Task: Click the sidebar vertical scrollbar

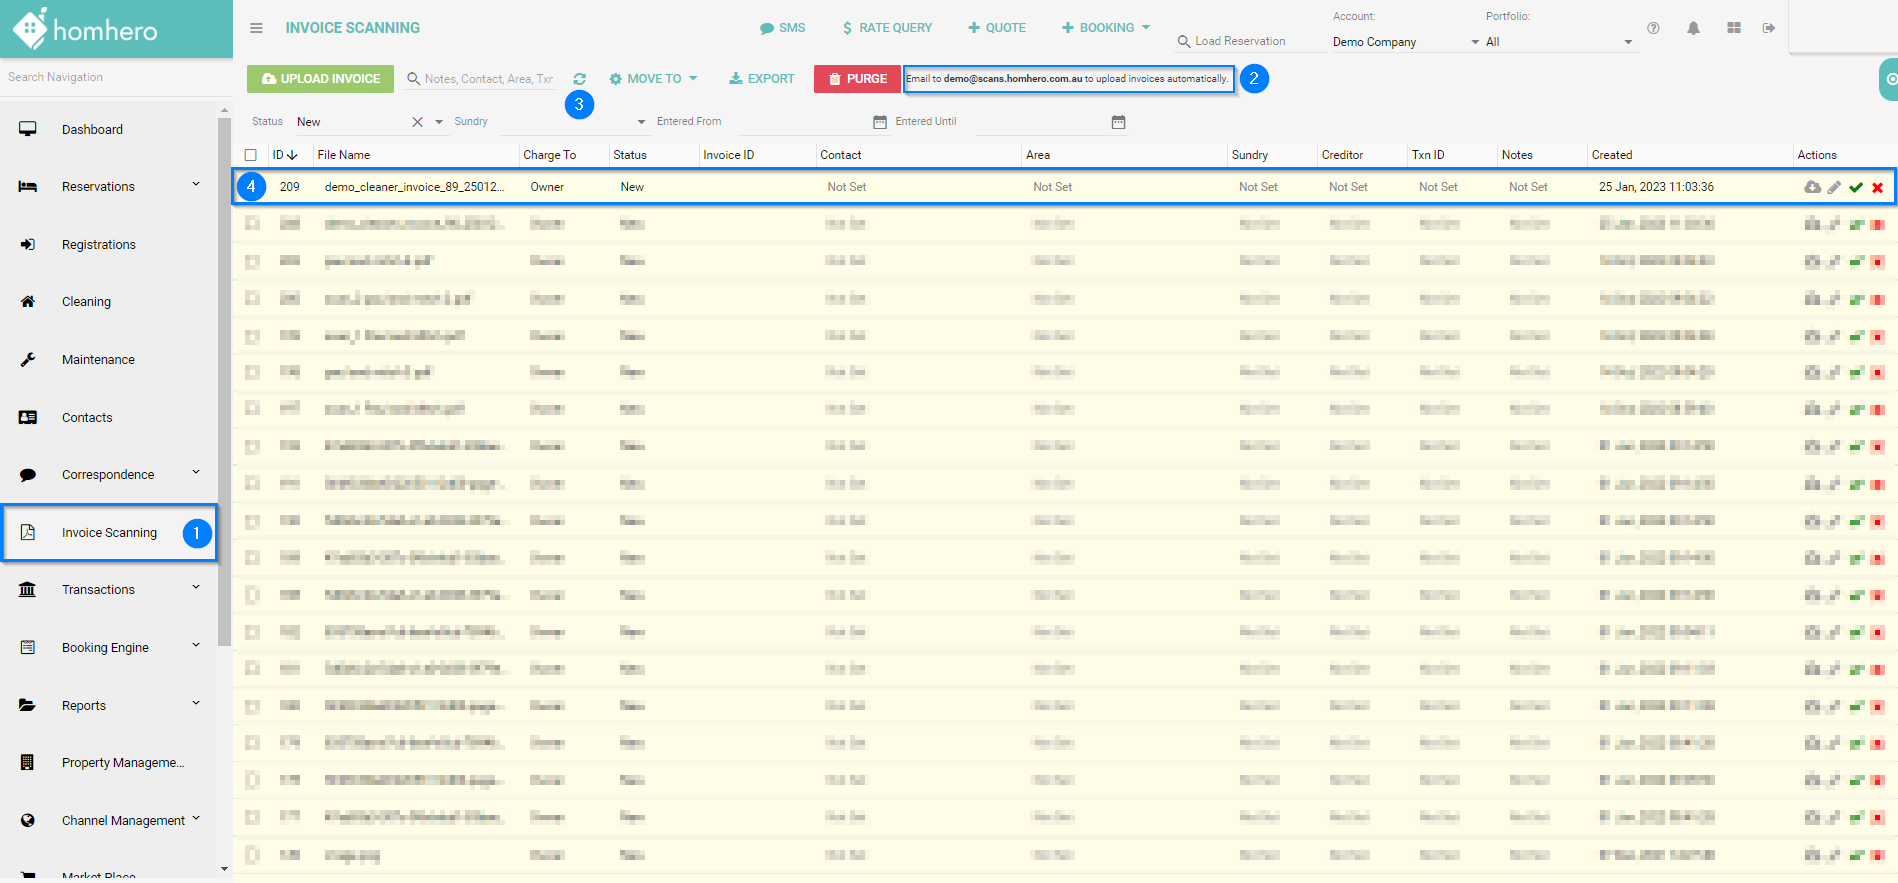Action: point(224,380)
